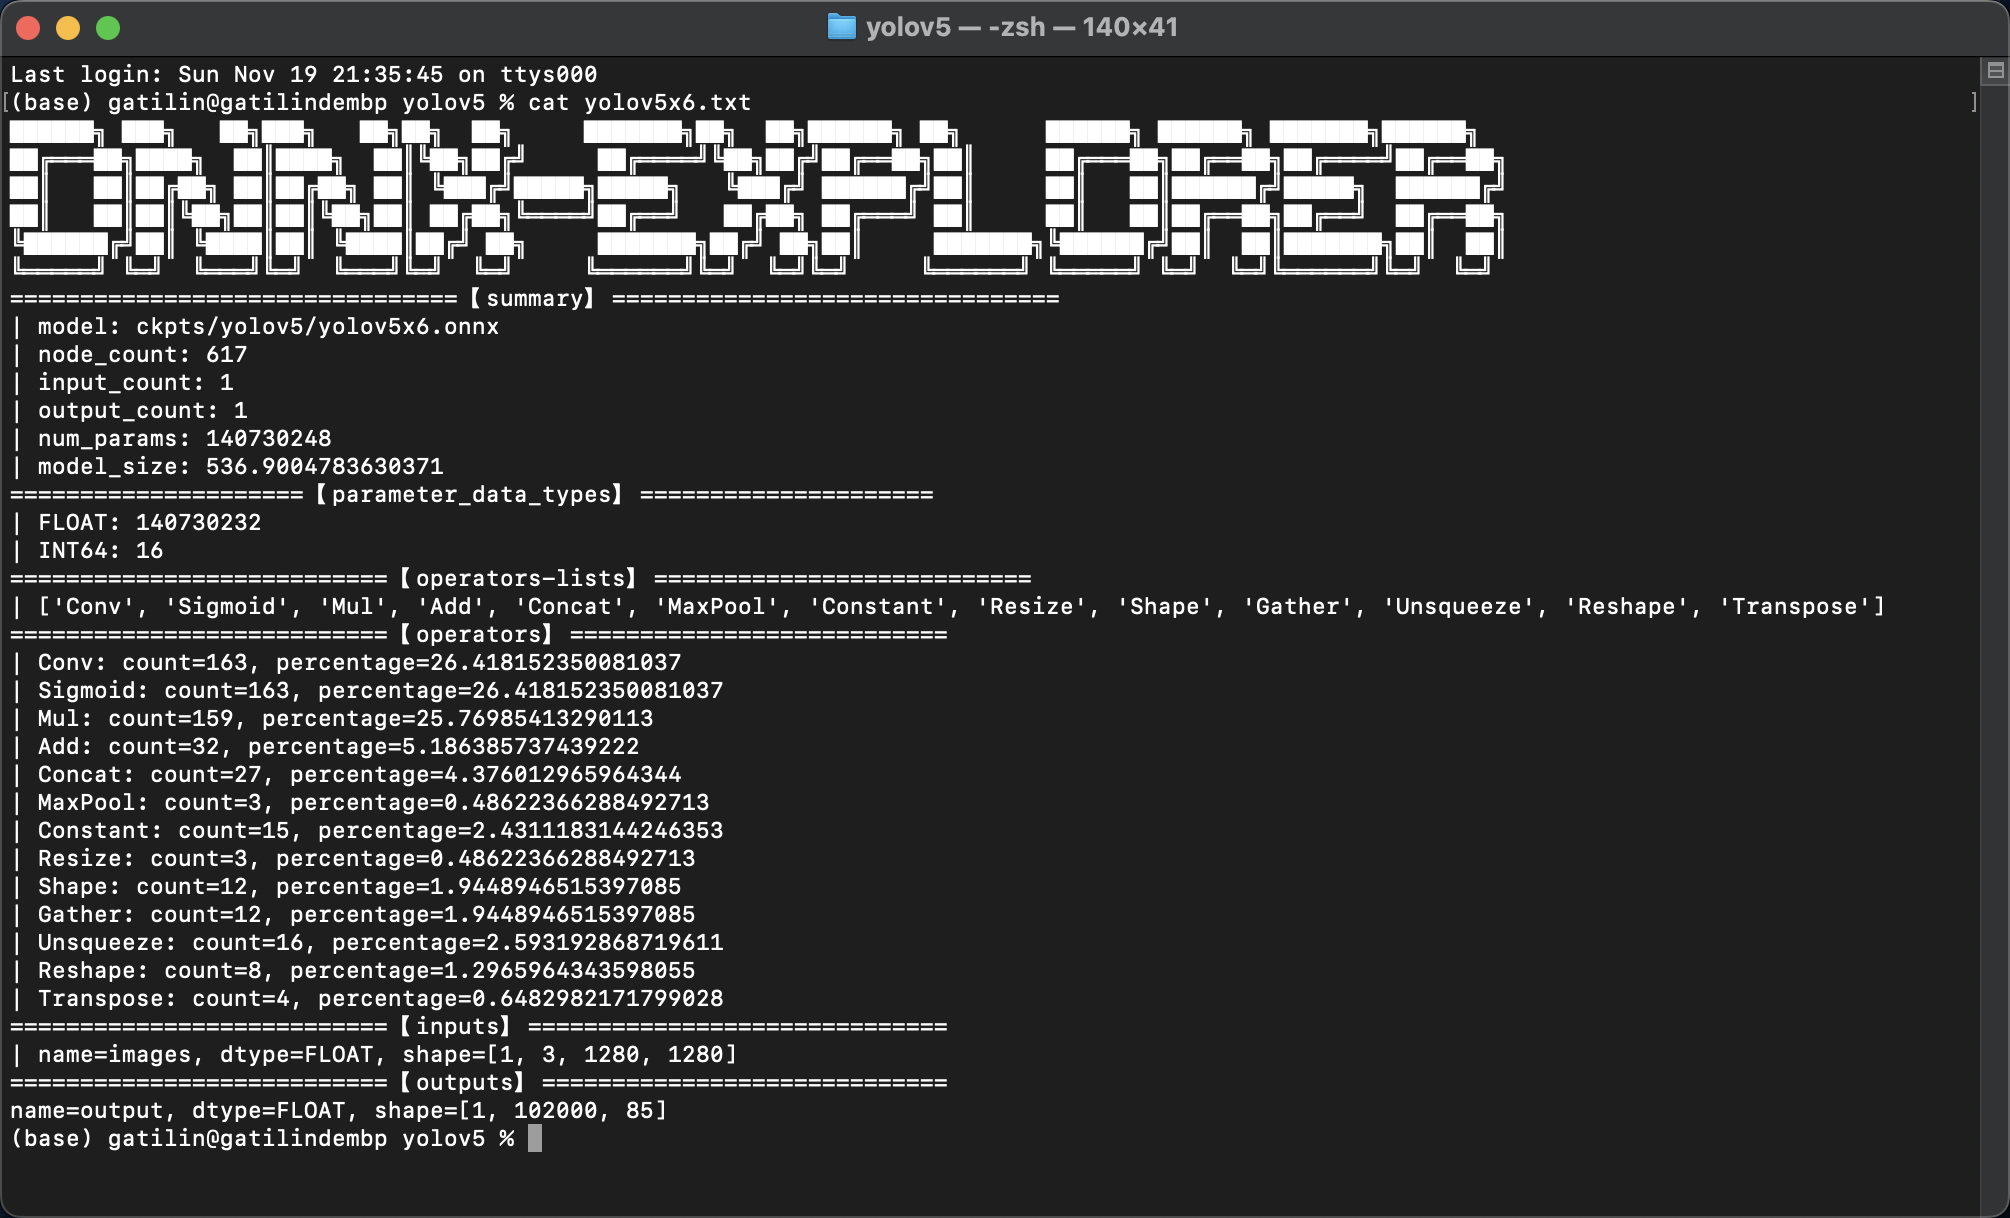
Task: Click the yellow minimize traffic light button
Action: click(68, 30)
